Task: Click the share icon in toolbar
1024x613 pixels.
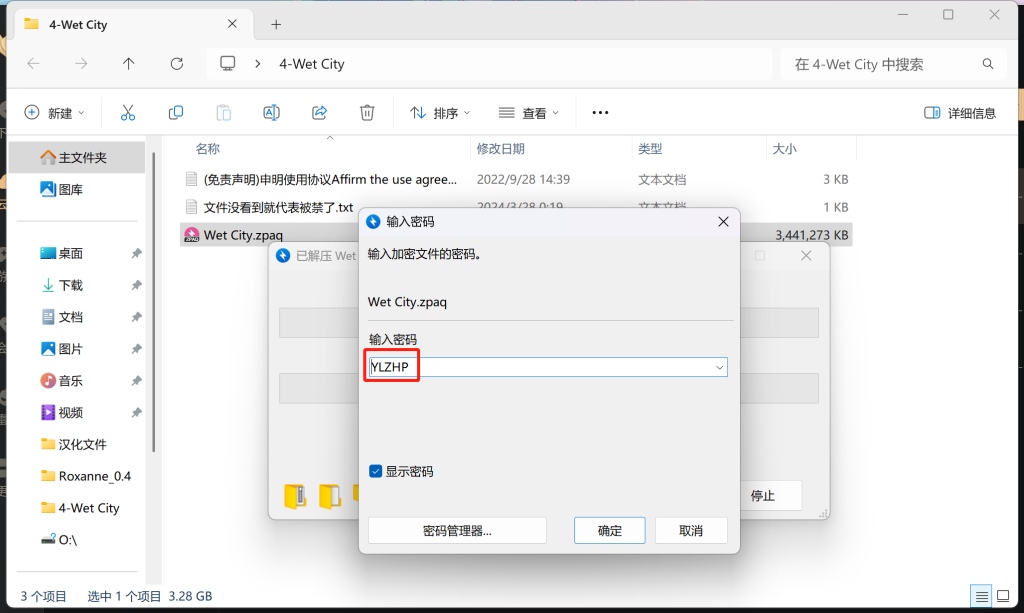Action: point(320,113)
